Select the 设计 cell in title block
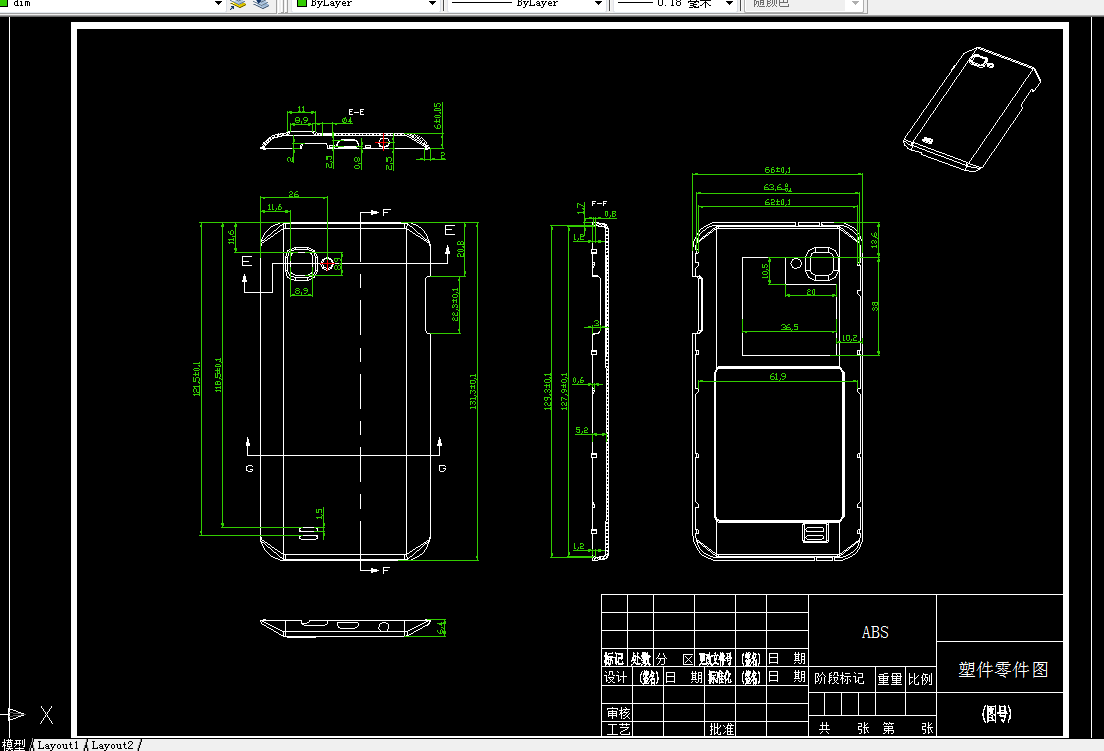This screenshot has height=751, width=1104. 615,677
